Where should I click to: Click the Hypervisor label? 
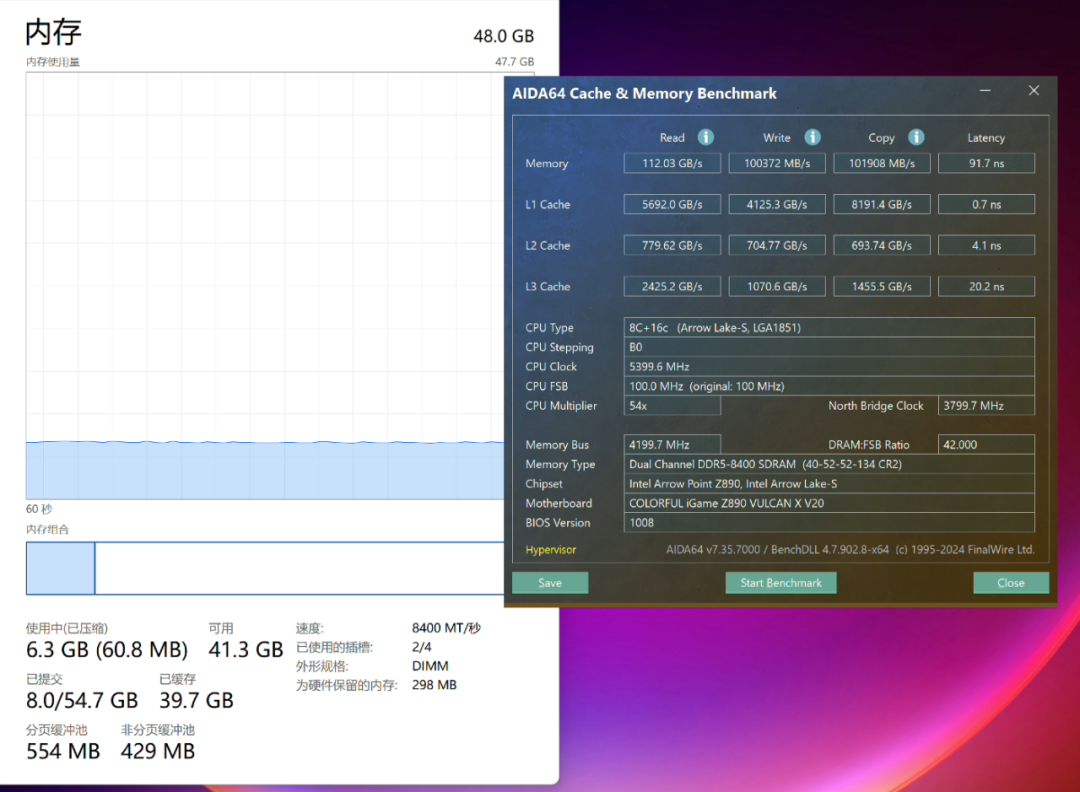pyautogui.click(x=550, y=550)
